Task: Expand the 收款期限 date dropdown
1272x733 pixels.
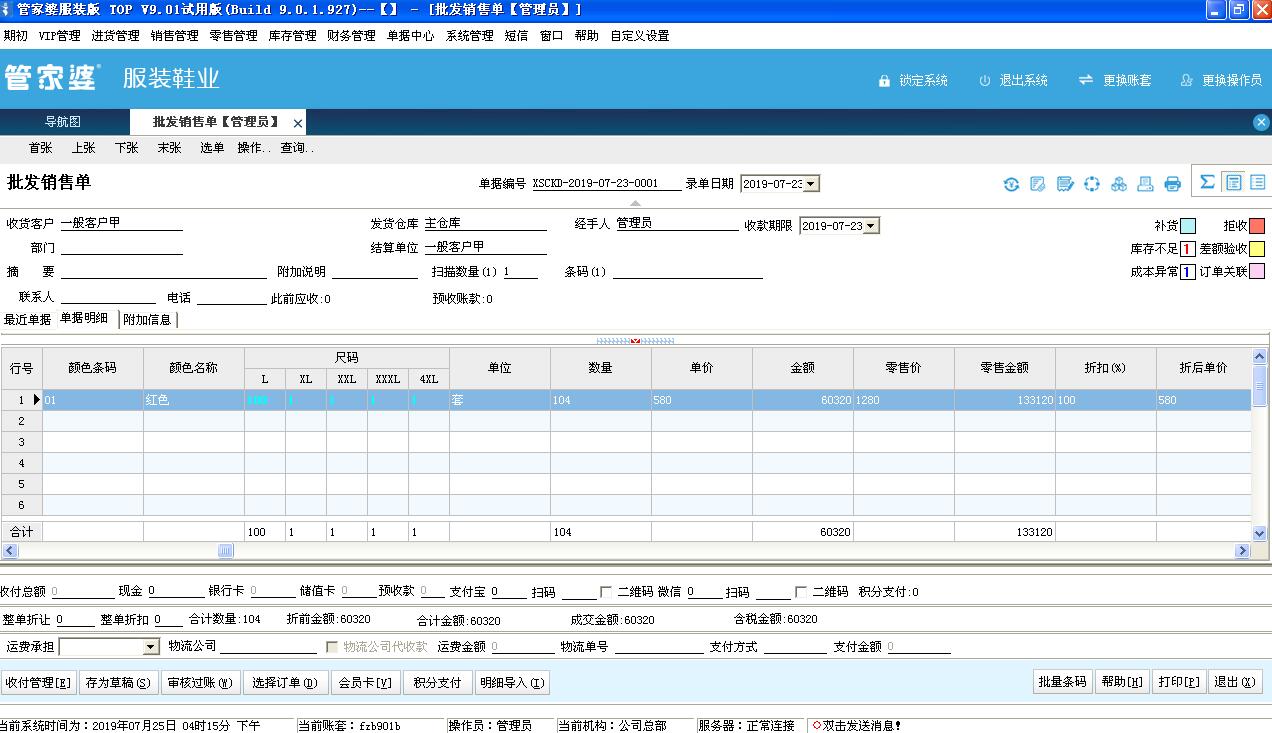Action: pos(871,226)
